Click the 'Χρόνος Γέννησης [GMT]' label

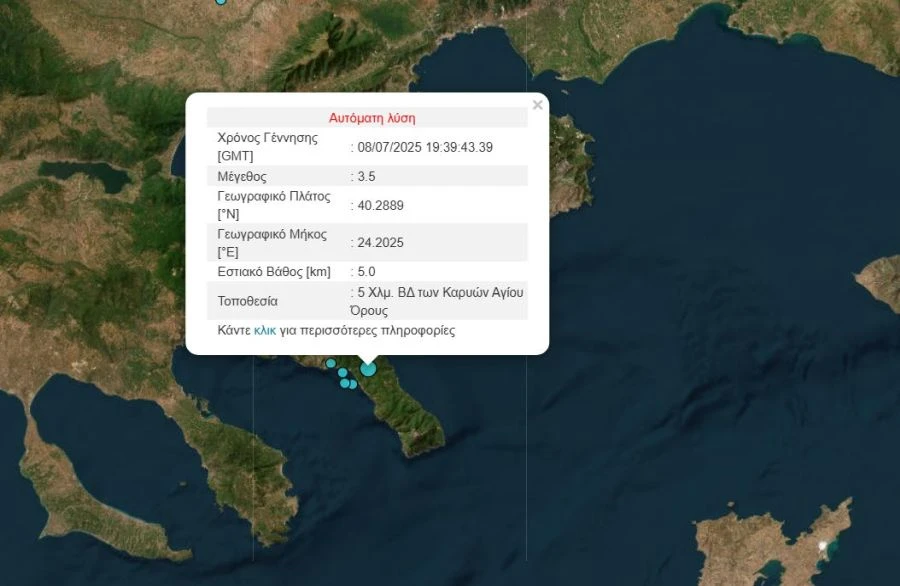click(x=268, y=147)
